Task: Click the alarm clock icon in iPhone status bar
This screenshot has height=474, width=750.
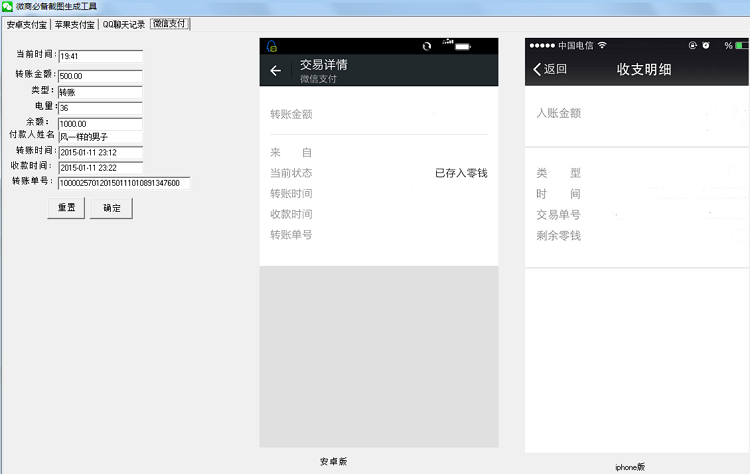Action: (706, 45)
